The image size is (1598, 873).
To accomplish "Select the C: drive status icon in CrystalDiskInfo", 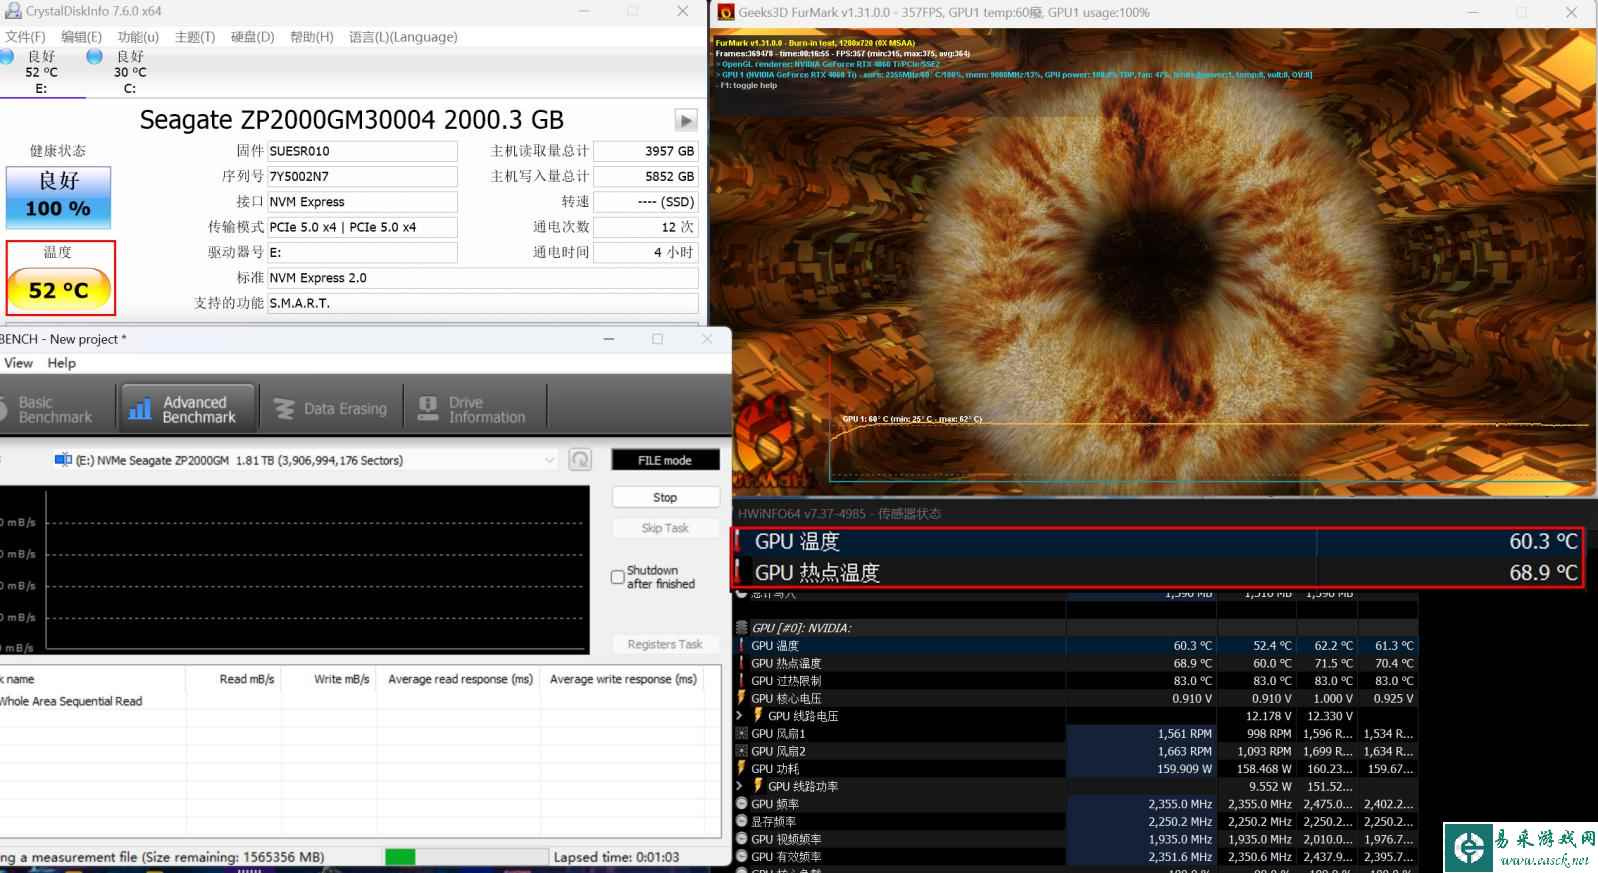I will [x=95, y=57].
